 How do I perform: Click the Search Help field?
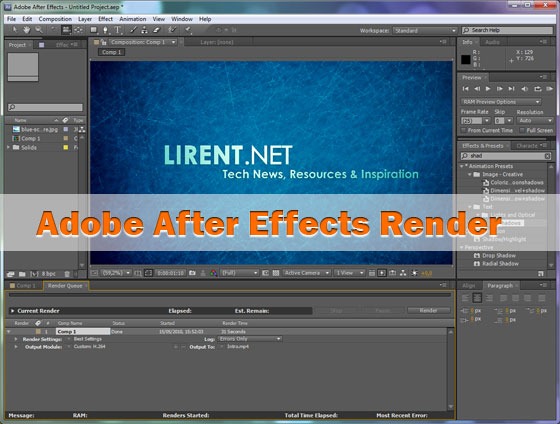[507, 30]
